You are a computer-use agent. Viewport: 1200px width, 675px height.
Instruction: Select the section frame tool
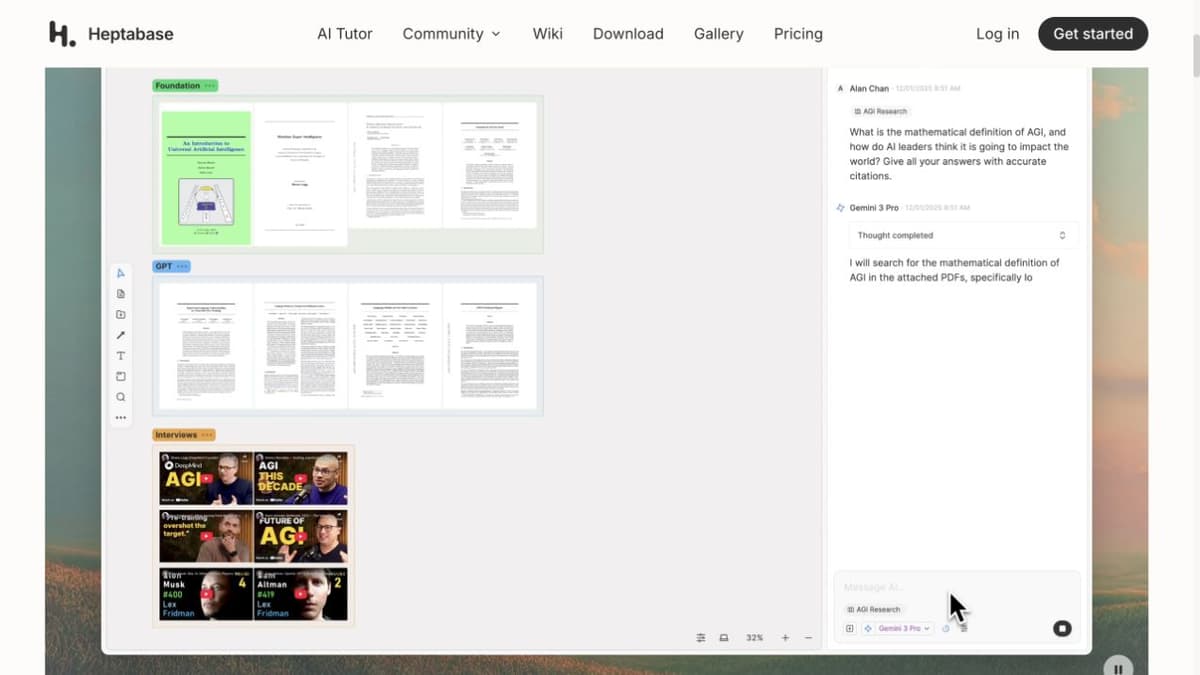tap(121, 376)
